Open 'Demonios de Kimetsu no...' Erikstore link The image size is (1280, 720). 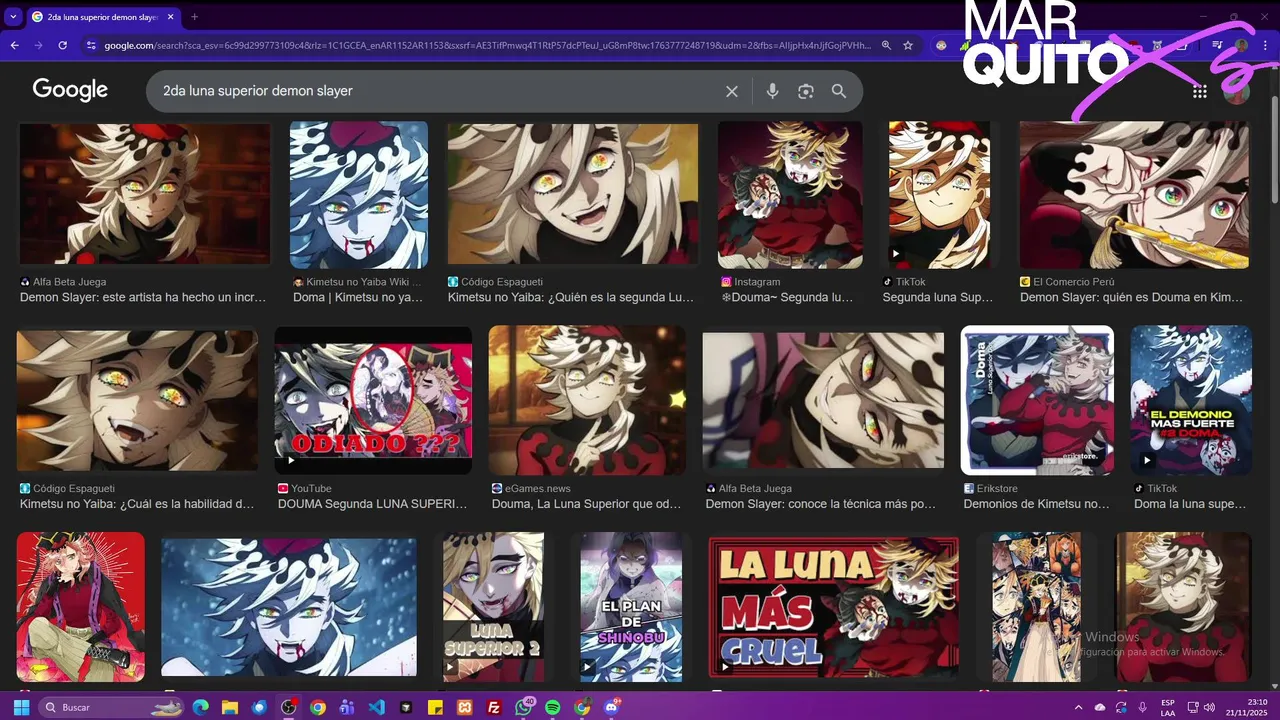pos(1036,504)
